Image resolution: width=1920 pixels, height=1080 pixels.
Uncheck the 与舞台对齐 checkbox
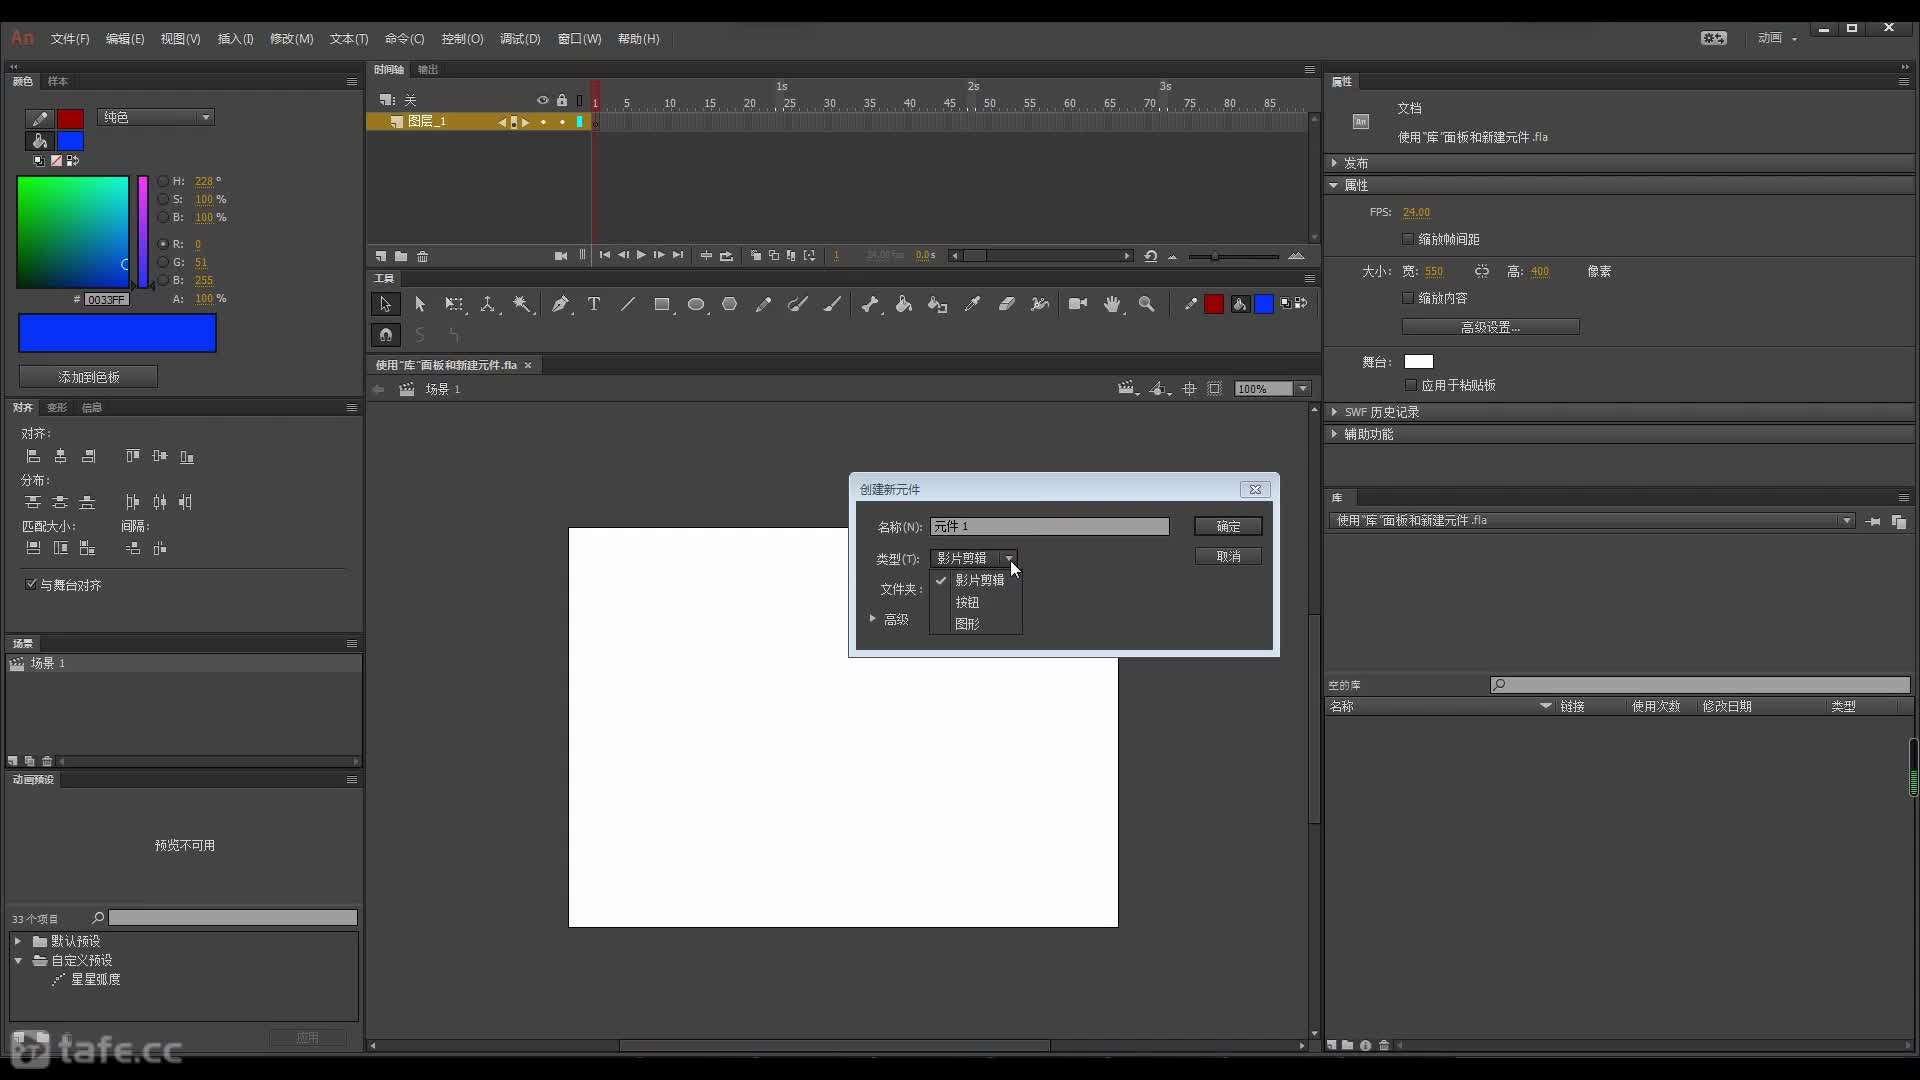31,584
